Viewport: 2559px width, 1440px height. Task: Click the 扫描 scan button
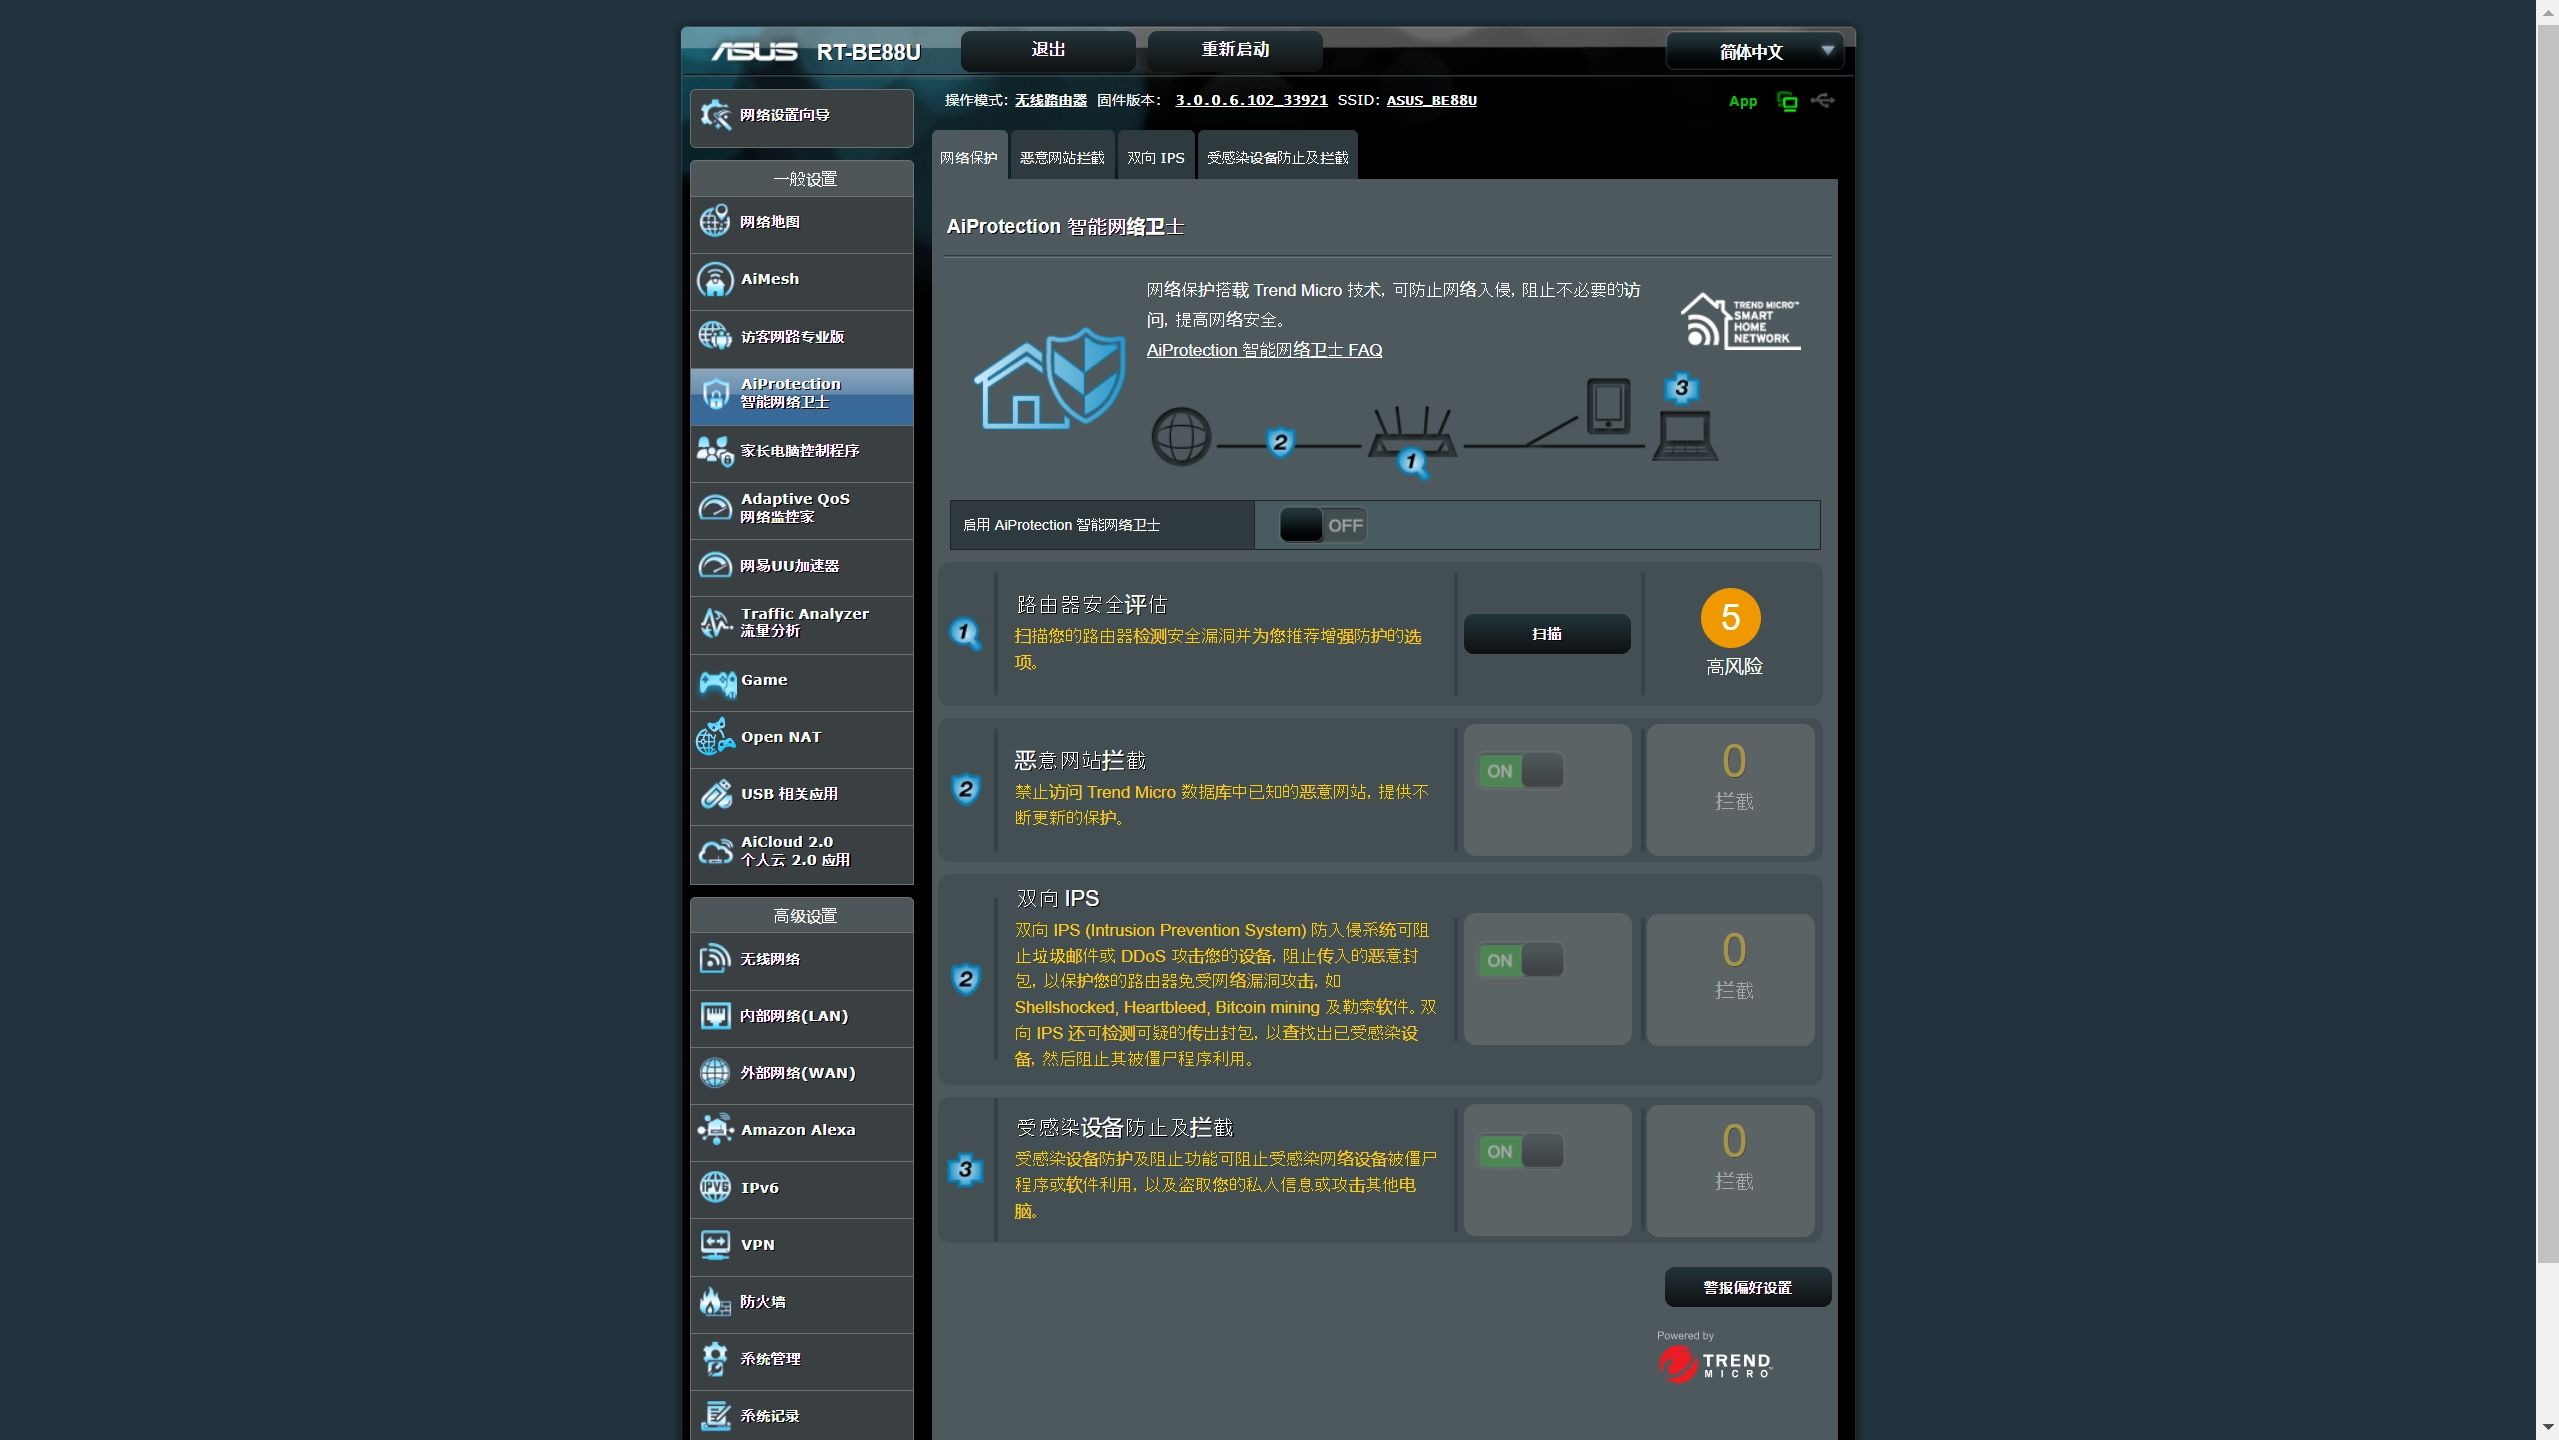[x=1547, y=634]
